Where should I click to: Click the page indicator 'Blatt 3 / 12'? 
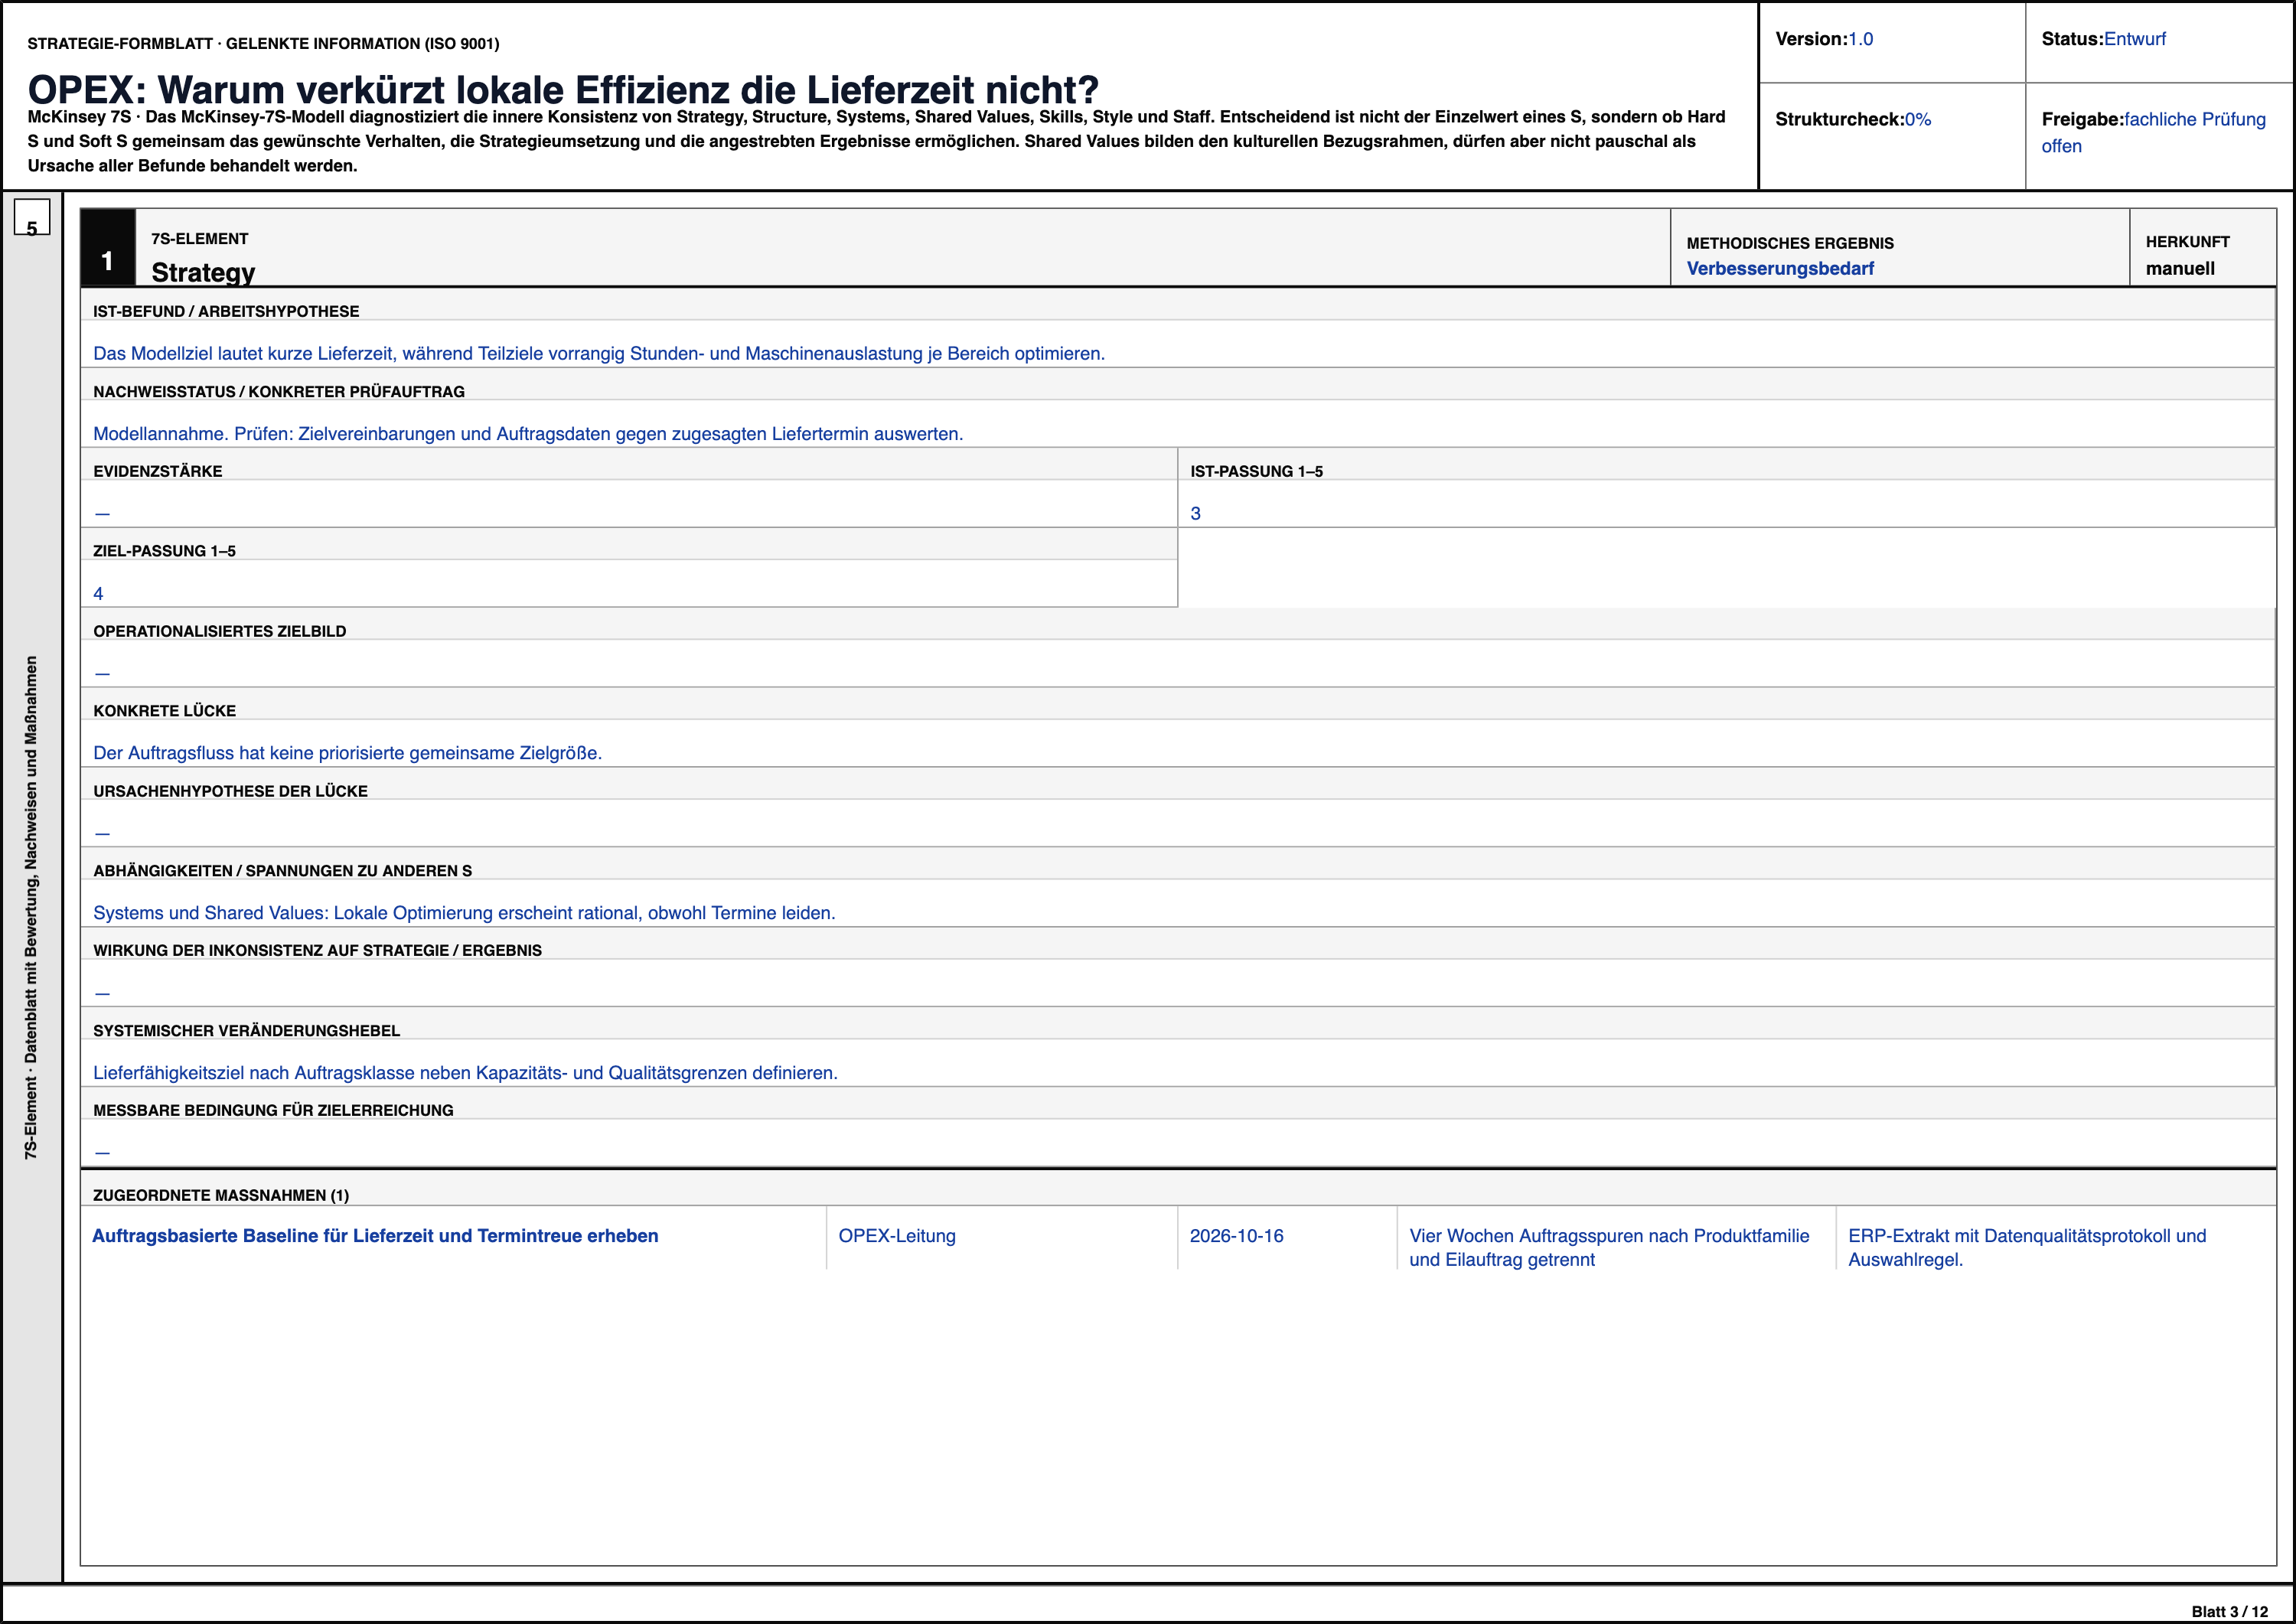pyautogui.click(x=2230, y=1611)
